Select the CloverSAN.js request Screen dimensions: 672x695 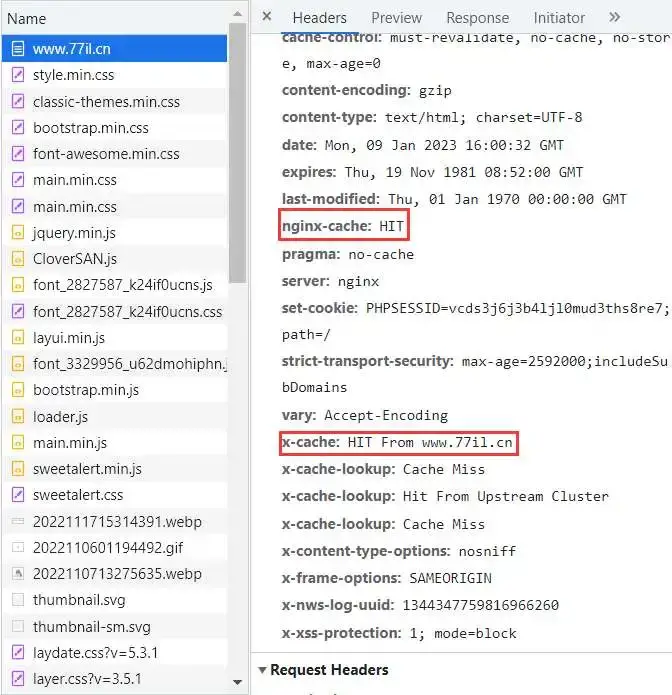[75, 259]
